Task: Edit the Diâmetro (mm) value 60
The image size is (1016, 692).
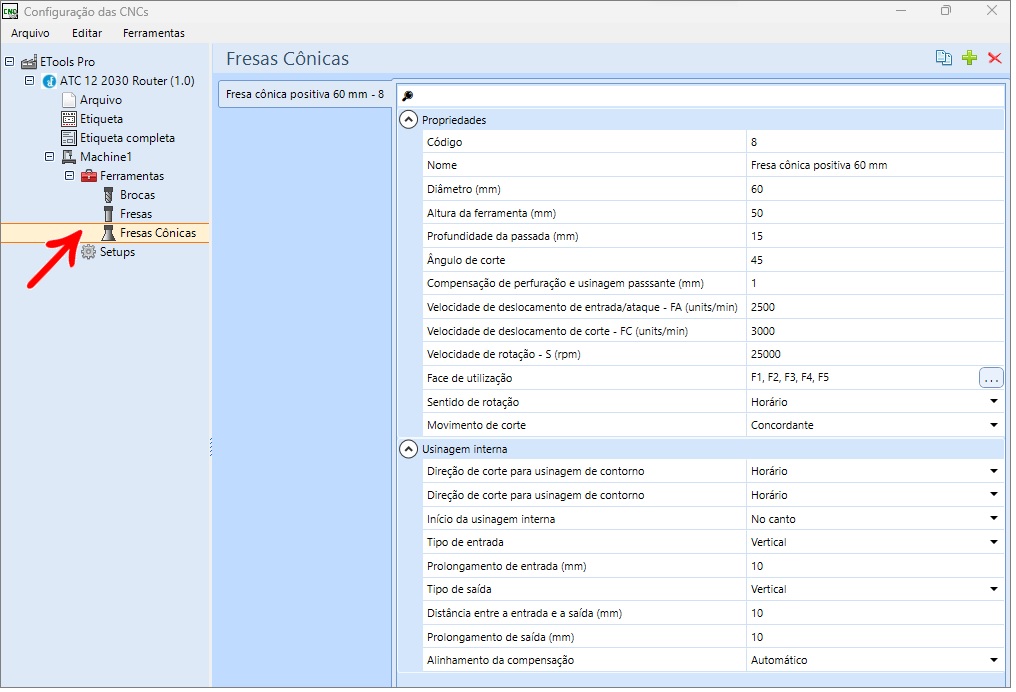Action: (875, 189)
